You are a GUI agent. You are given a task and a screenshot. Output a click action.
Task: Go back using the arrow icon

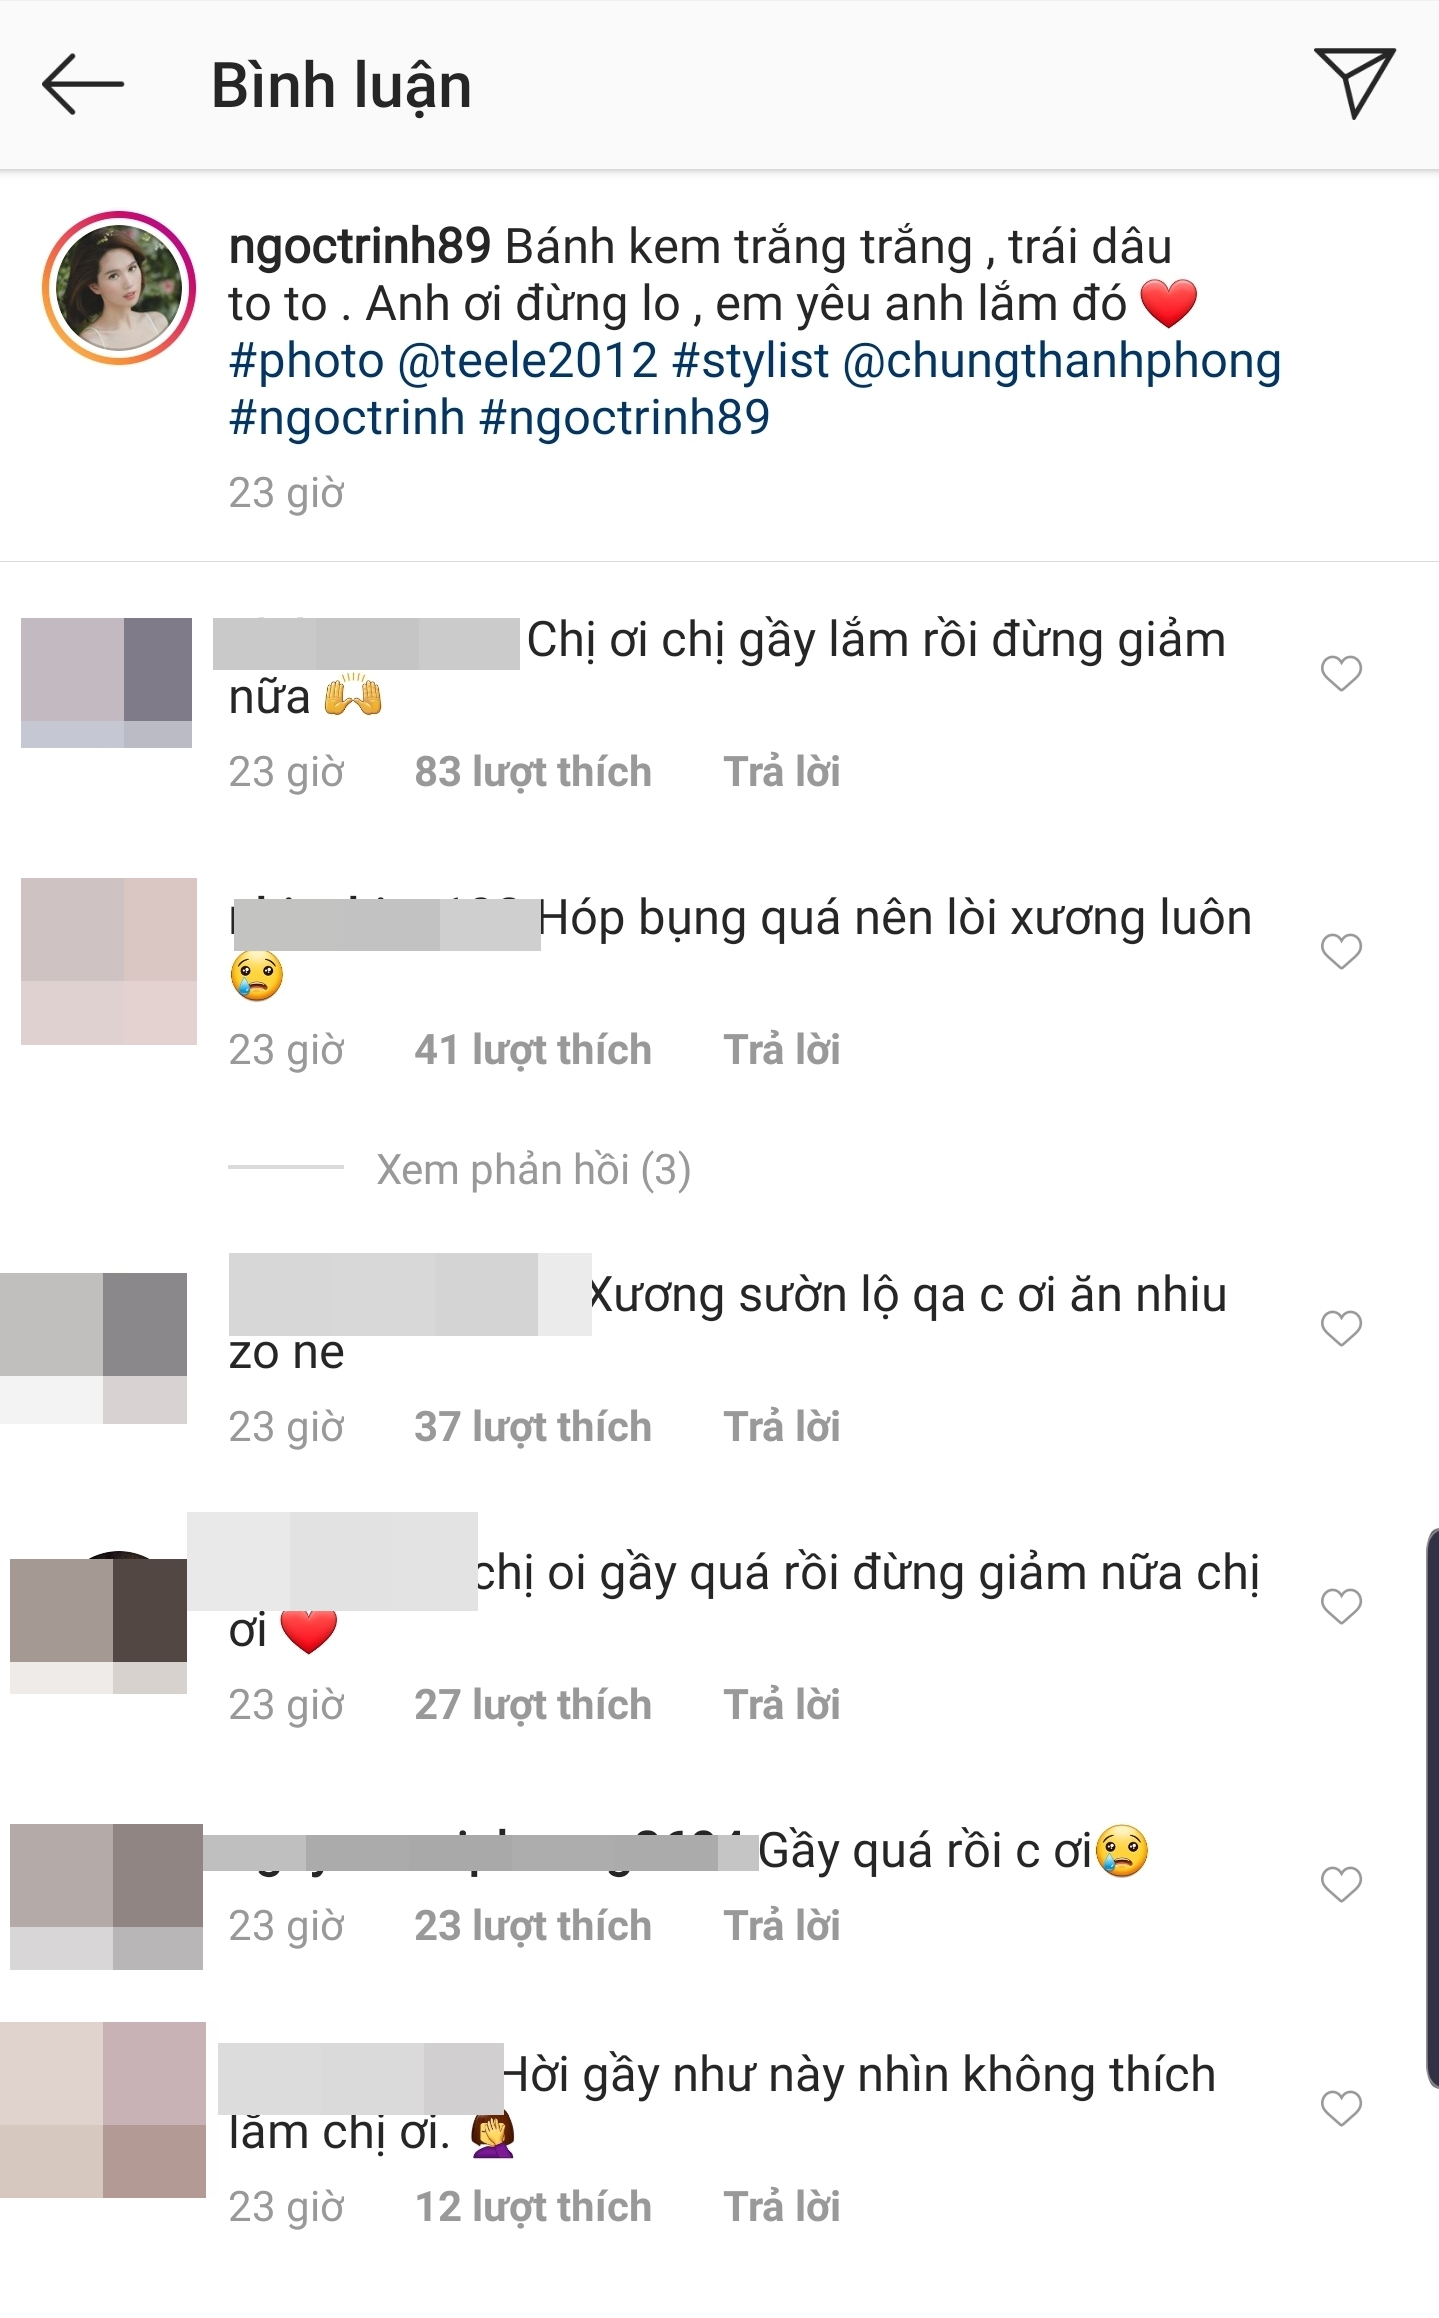[83, 85]
